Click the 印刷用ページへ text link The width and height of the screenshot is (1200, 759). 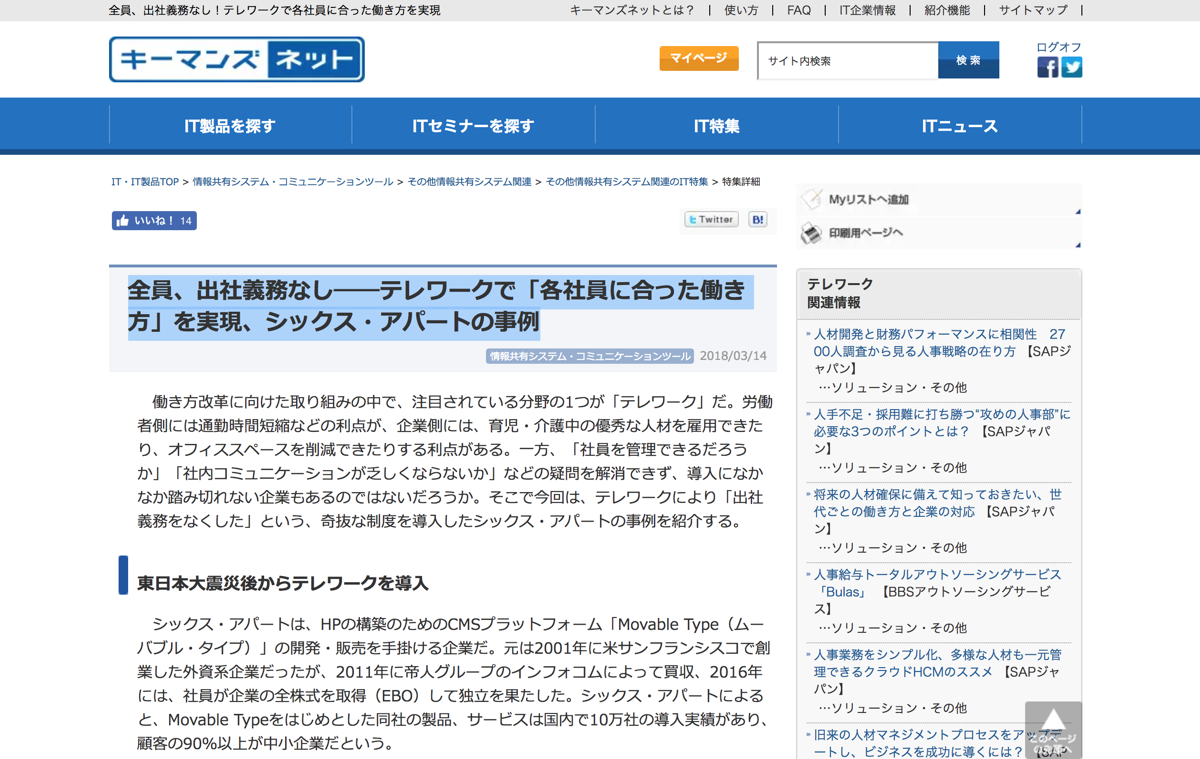tap(866, 233)
